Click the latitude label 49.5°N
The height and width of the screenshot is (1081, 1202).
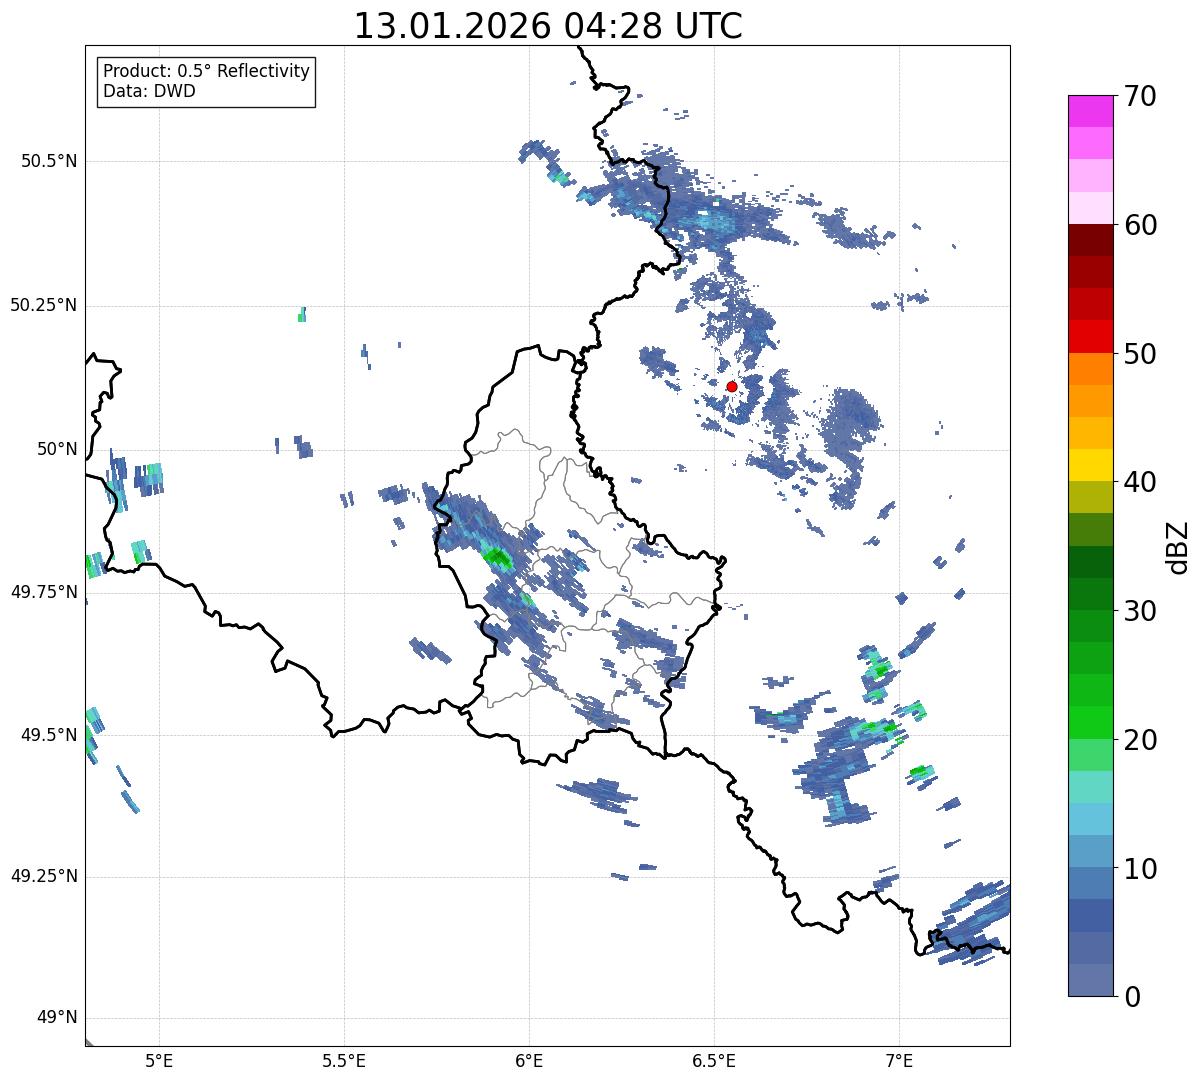tap(48, 735)
